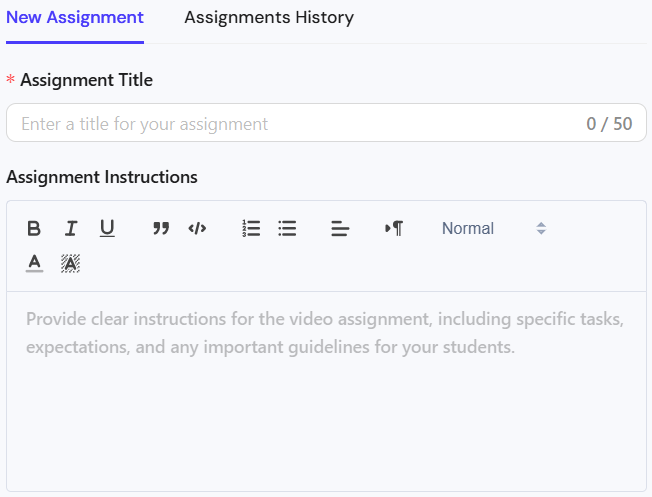Open the text alignment options
The width and height of the screenshot is (652, 497).
(x=340, y=228)
